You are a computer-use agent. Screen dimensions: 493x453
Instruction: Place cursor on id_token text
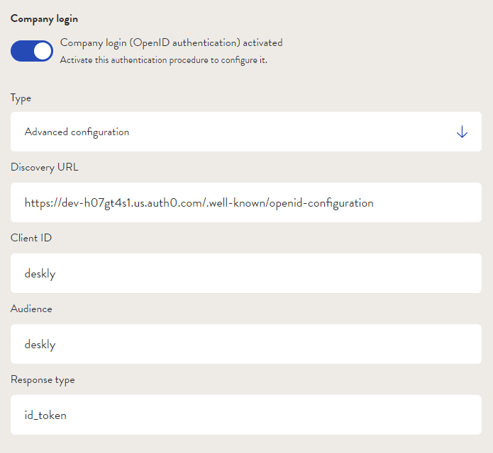click(45, 415)
